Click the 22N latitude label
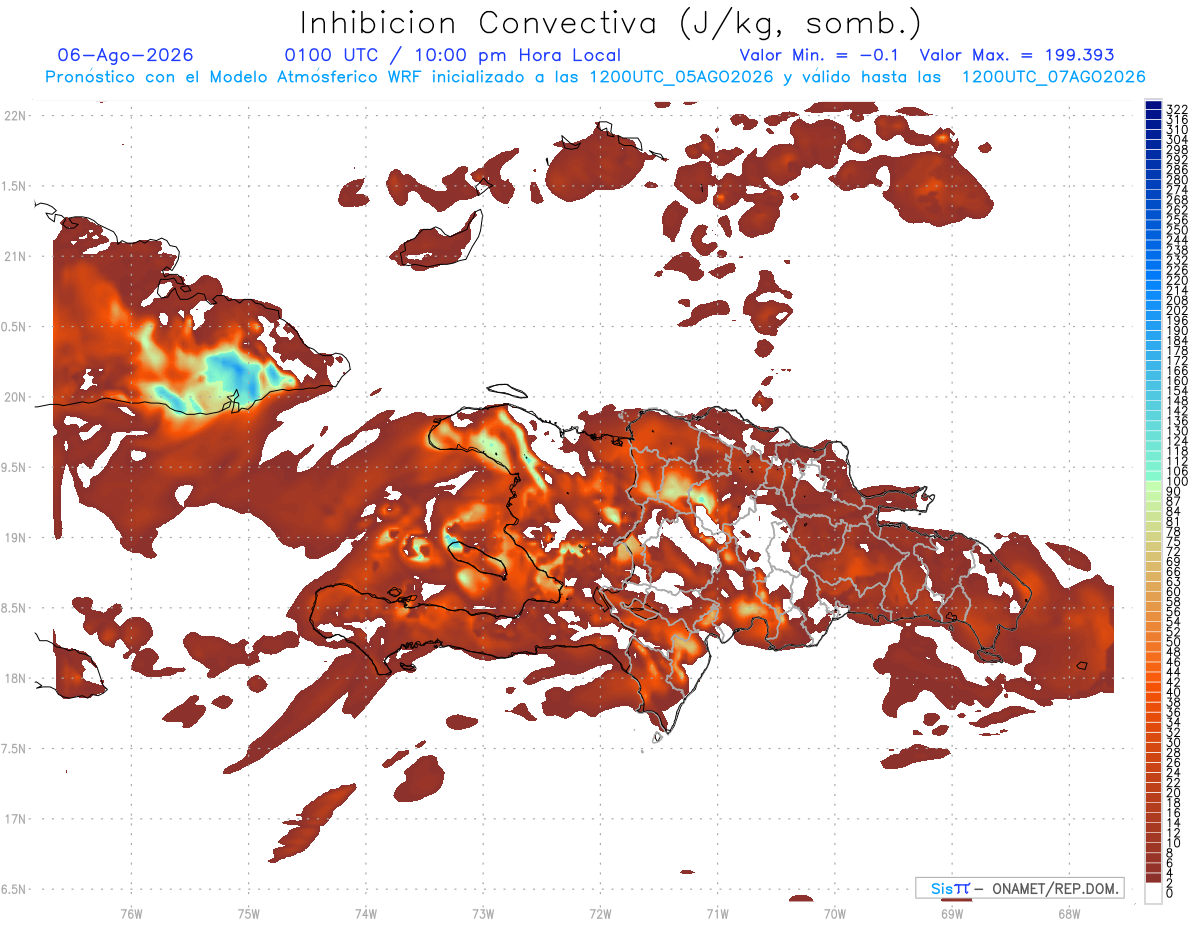The width and height of the screenshot is (1200, 927). (x=14, y=115)
